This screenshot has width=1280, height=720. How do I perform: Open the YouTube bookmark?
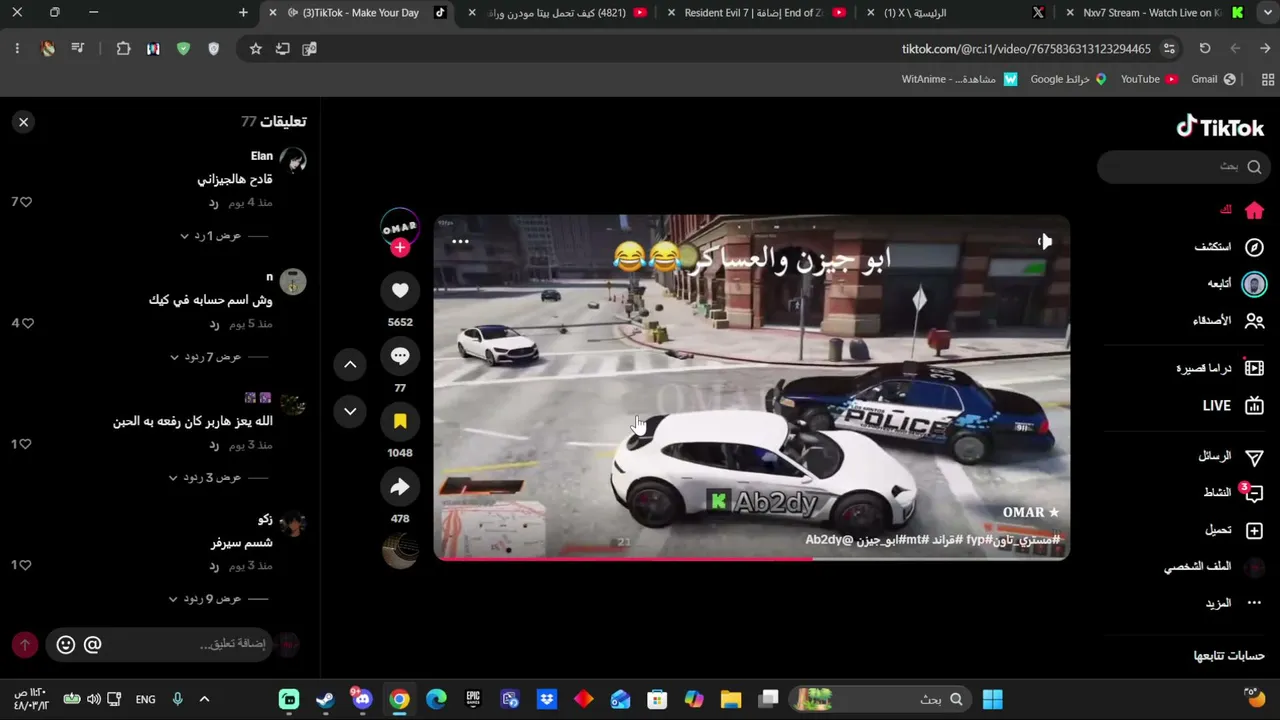pyautogui.click(x=1149, y=79)
